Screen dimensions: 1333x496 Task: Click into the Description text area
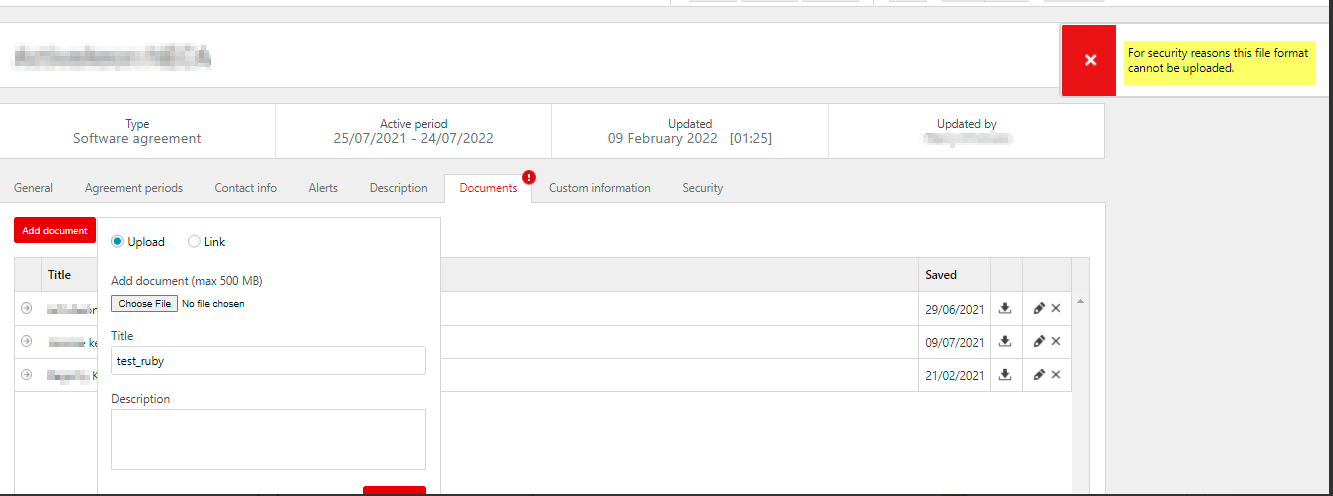[268, 439]
